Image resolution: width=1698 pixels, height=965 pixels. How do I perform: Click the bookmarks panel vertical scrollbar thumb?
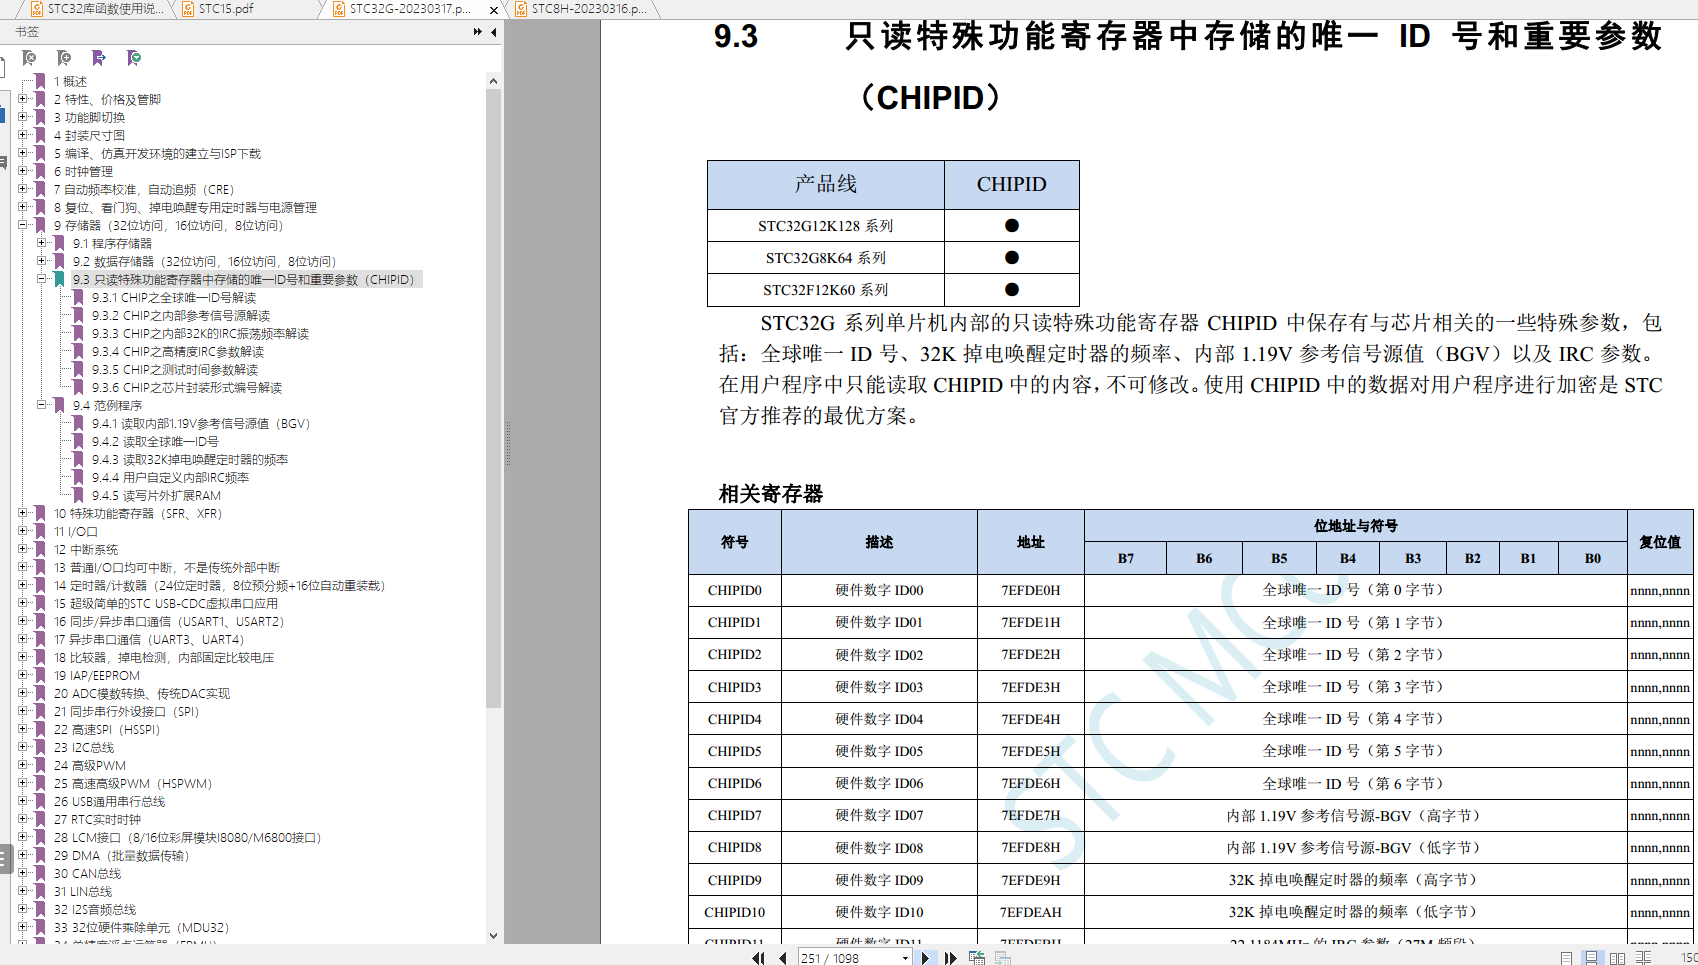(x=493, y=398)
